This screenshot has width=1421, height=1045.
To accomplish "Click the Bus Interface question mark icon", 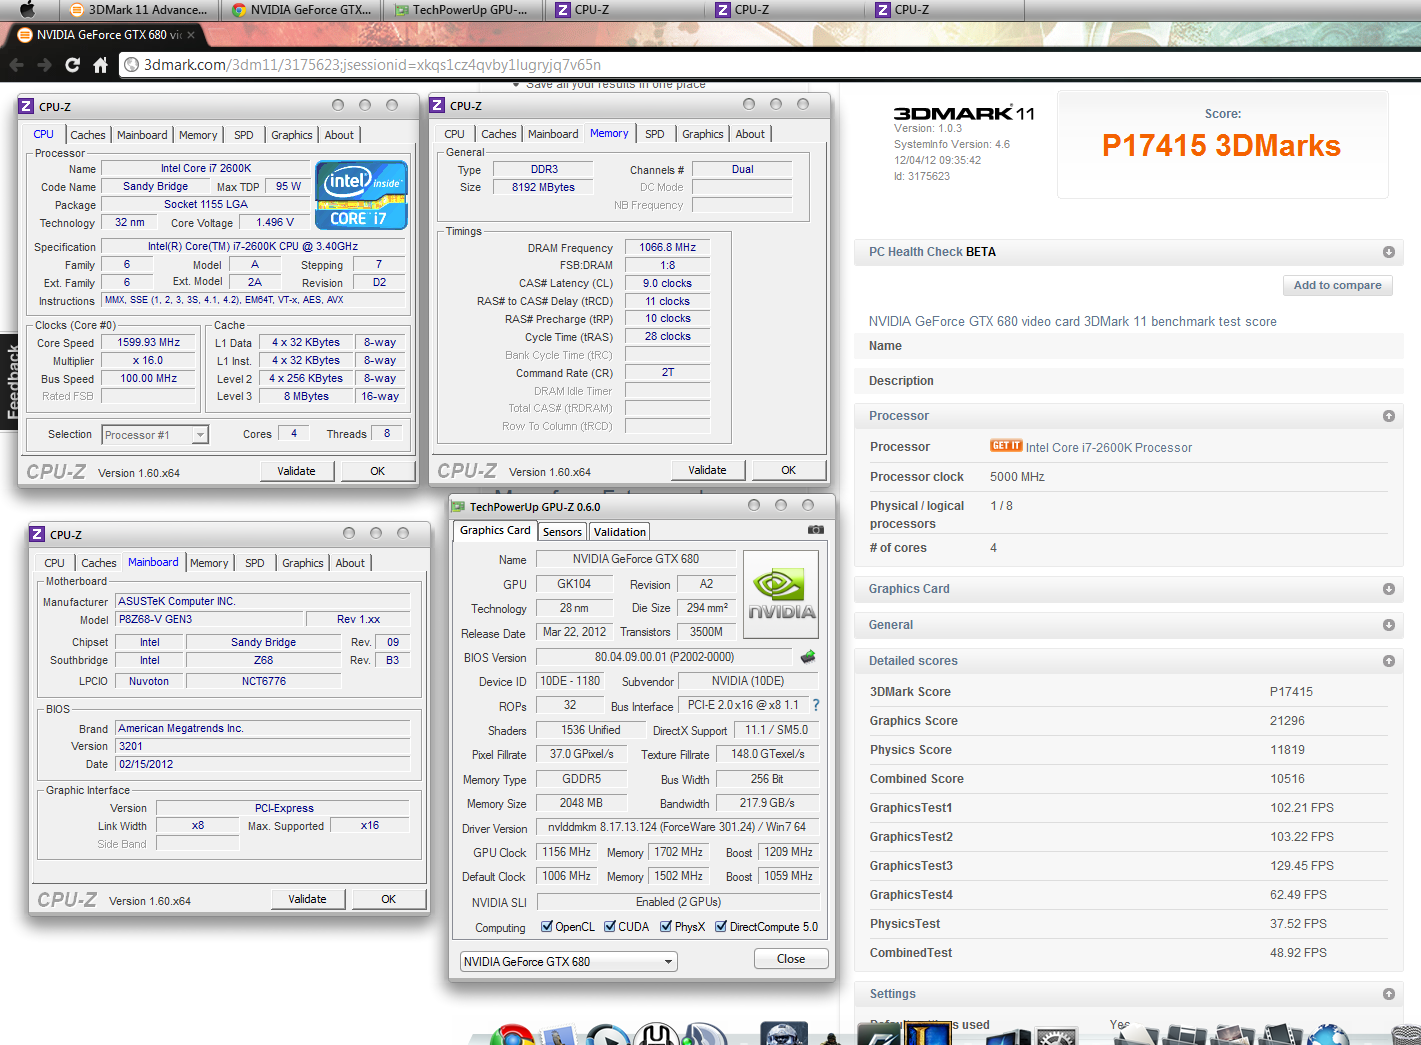I will pyautogui.click(x=816, y=705).
